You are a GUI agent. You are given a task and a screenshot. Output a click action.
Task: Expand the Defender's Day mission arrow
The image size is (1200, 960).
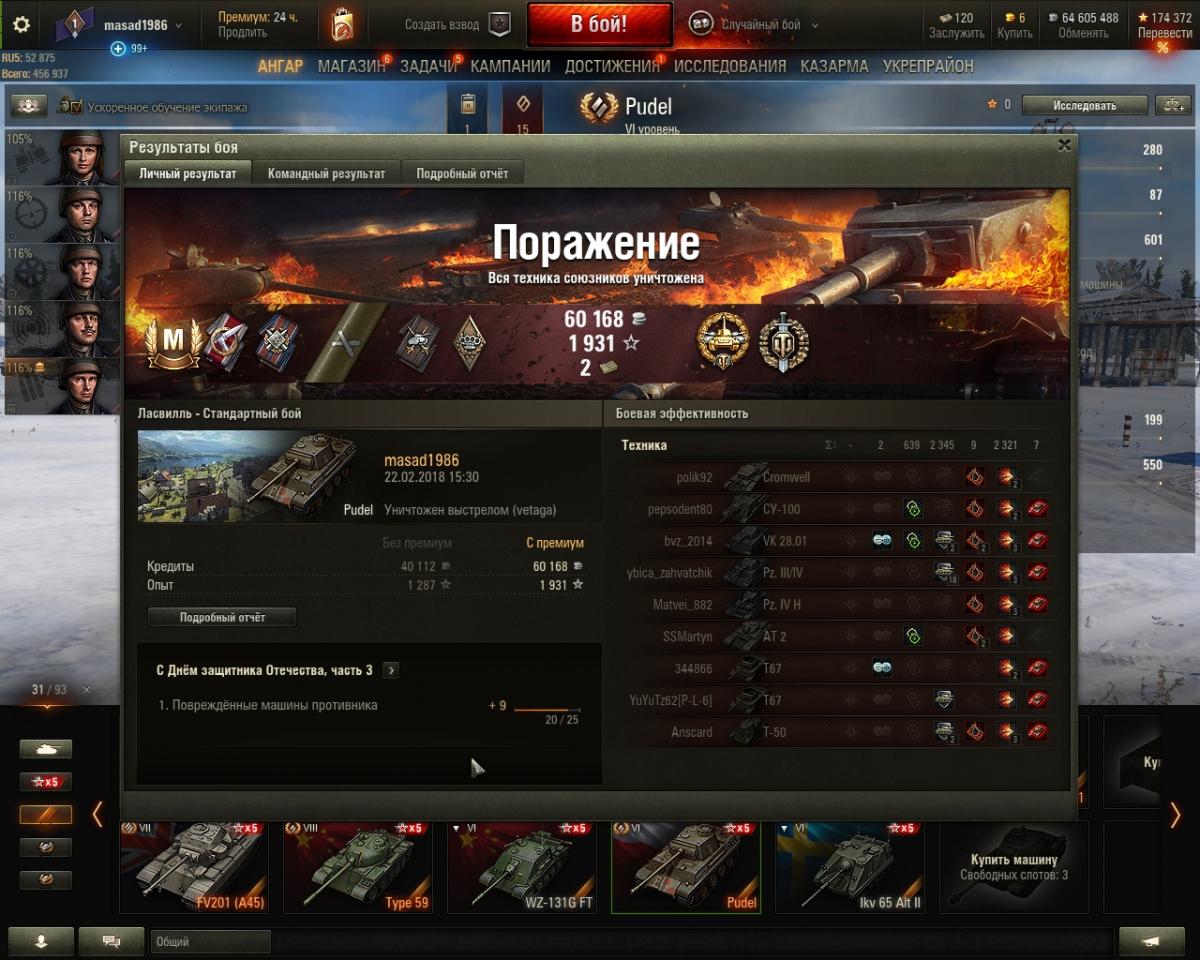(391, 670)
